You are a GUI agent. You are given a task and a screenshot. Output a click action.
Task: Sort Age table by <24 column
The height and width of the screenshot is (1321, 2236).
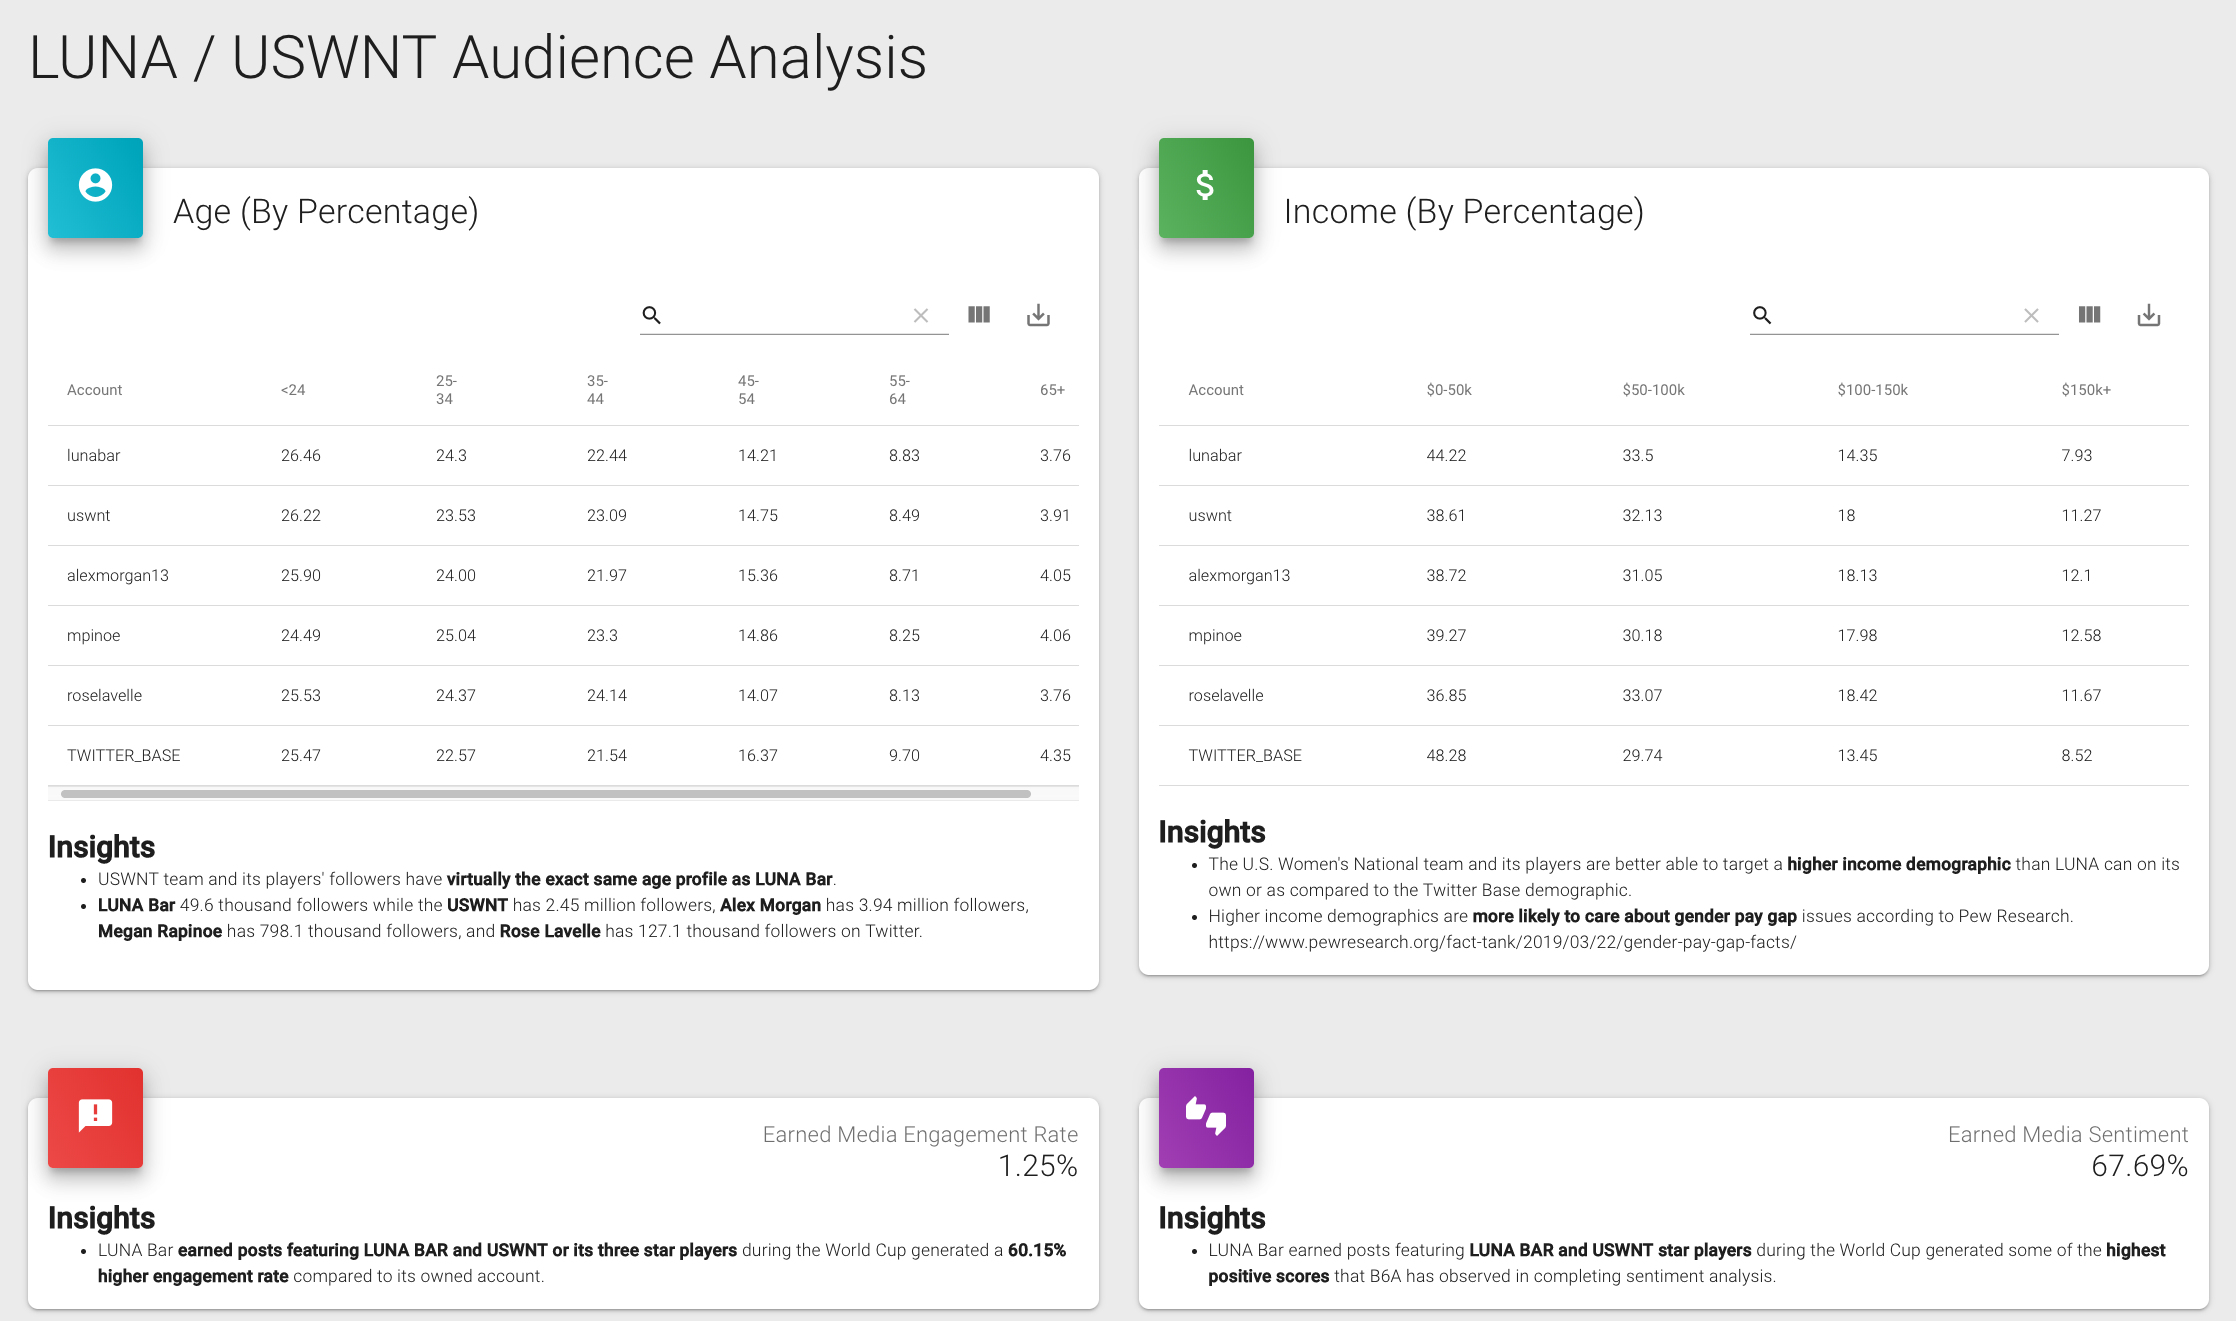point(293,390)
